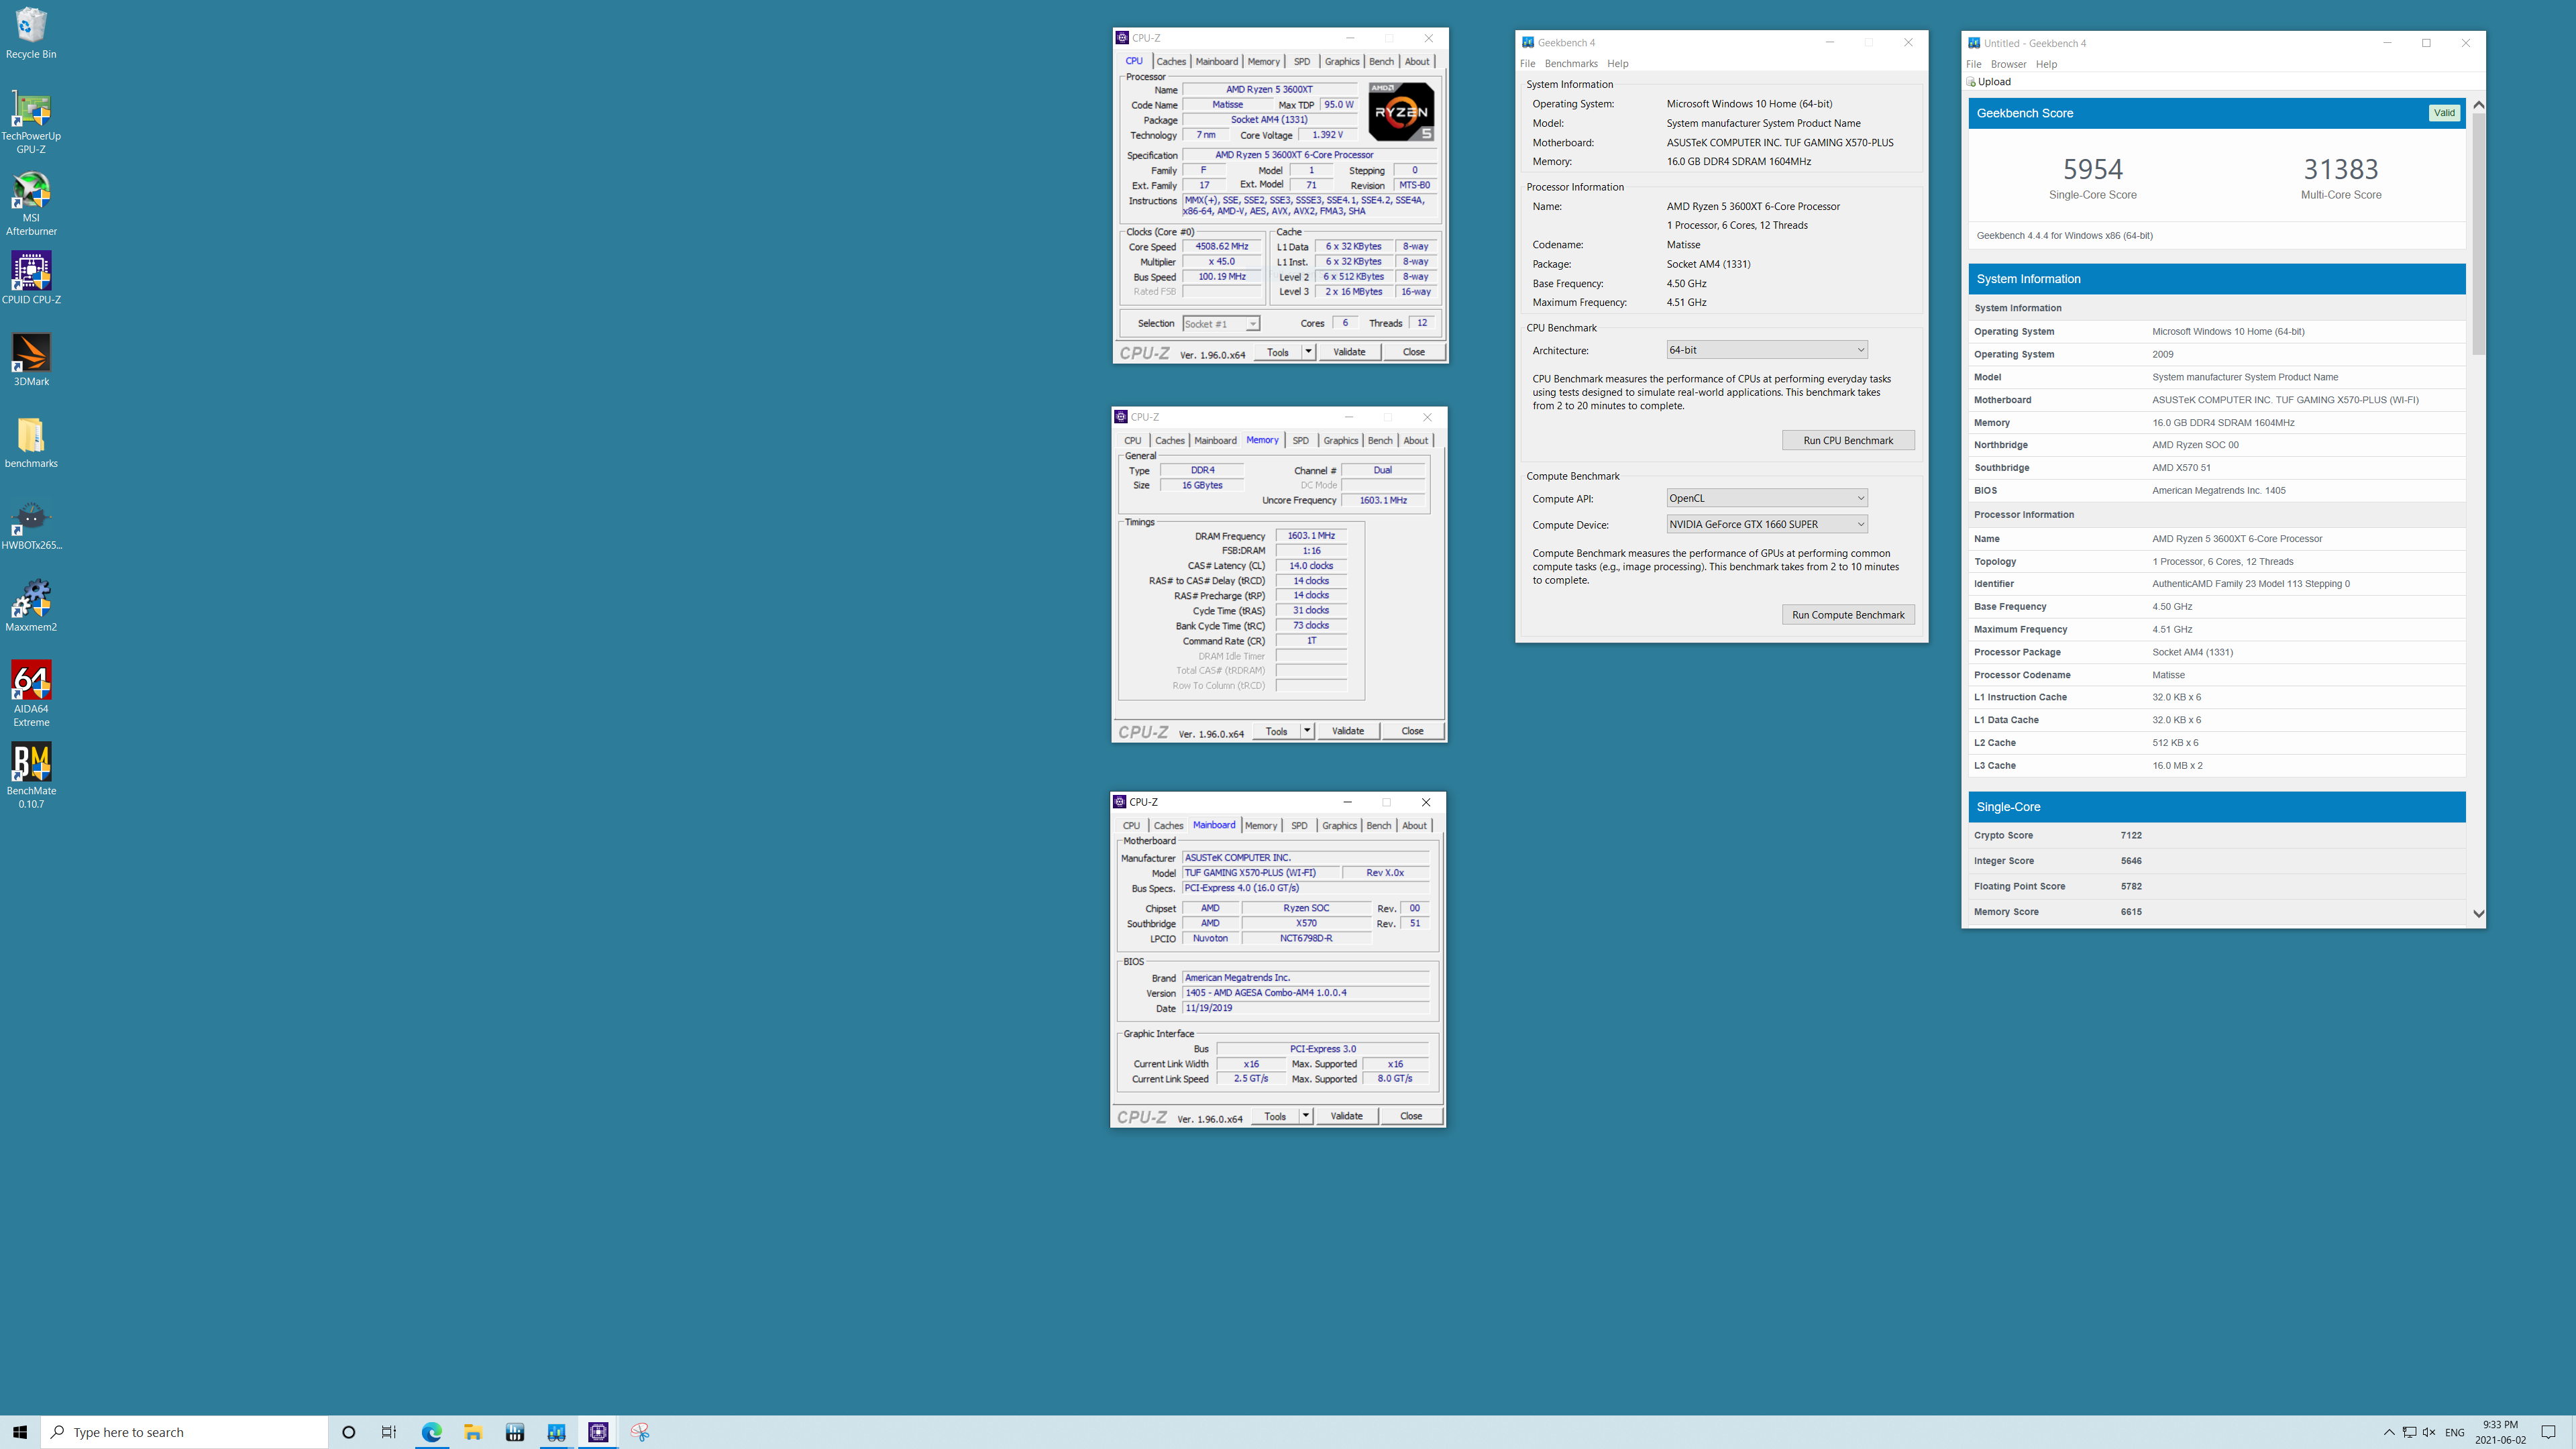The height and width of the screenshot is (1449, 2576).
Task: Open the Compute Device GTX 1660 SUPER dropdown
Action: pos(1767,524)
